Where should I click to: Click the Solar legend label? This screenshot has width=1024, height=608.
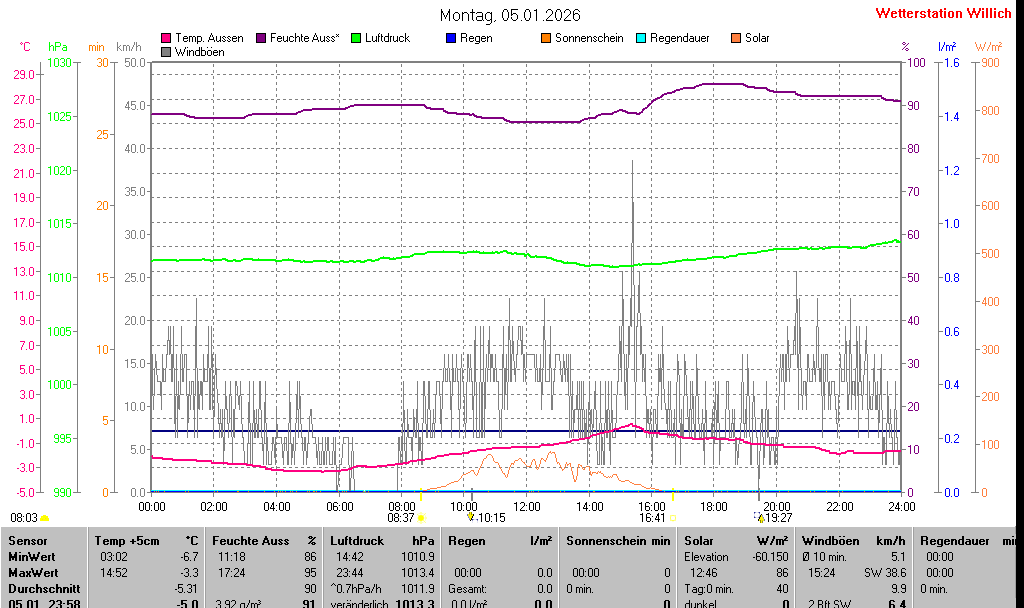point(757,38)
